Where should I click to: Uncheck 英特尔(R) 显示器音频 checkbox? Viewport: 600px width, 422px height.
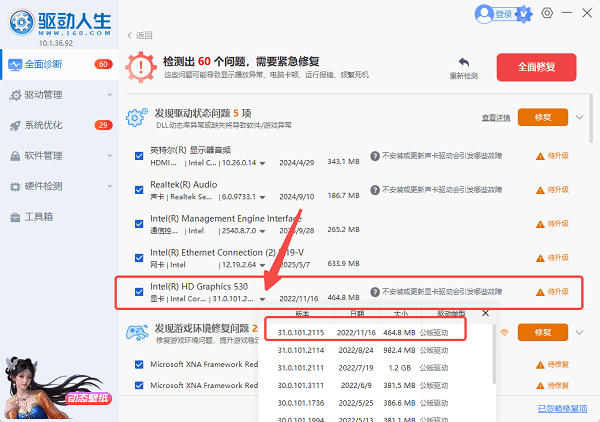139,156
